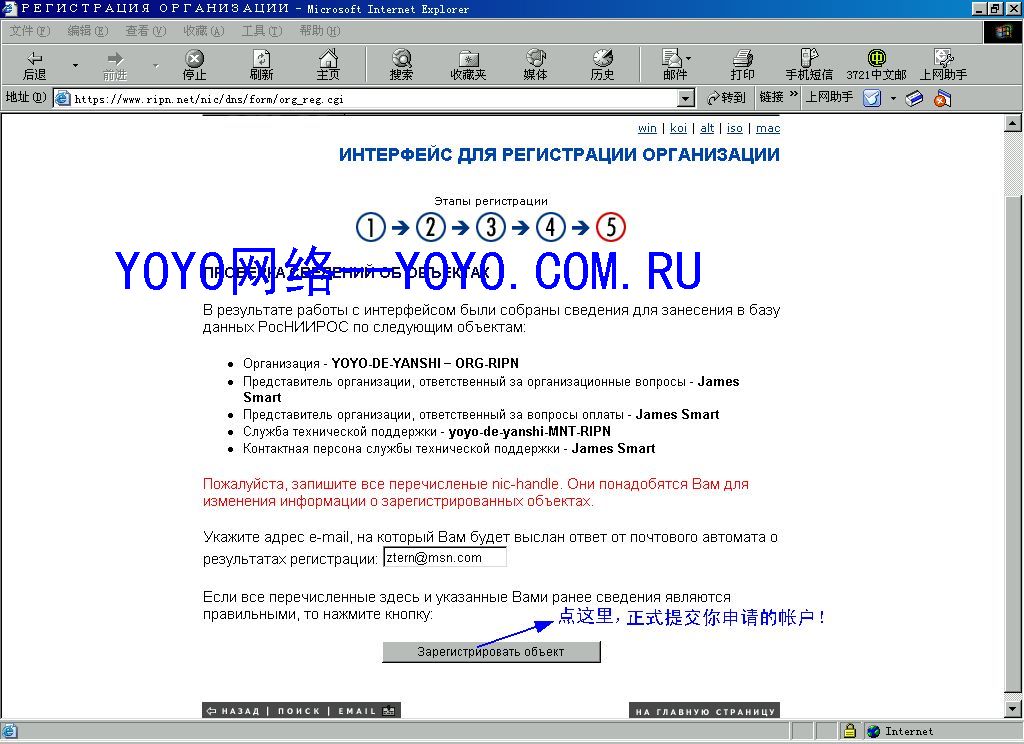This screenshot has width=1024, height=744.
Task: Open the Media (媒体) toolbar icon
Action: tap(535, 65)
